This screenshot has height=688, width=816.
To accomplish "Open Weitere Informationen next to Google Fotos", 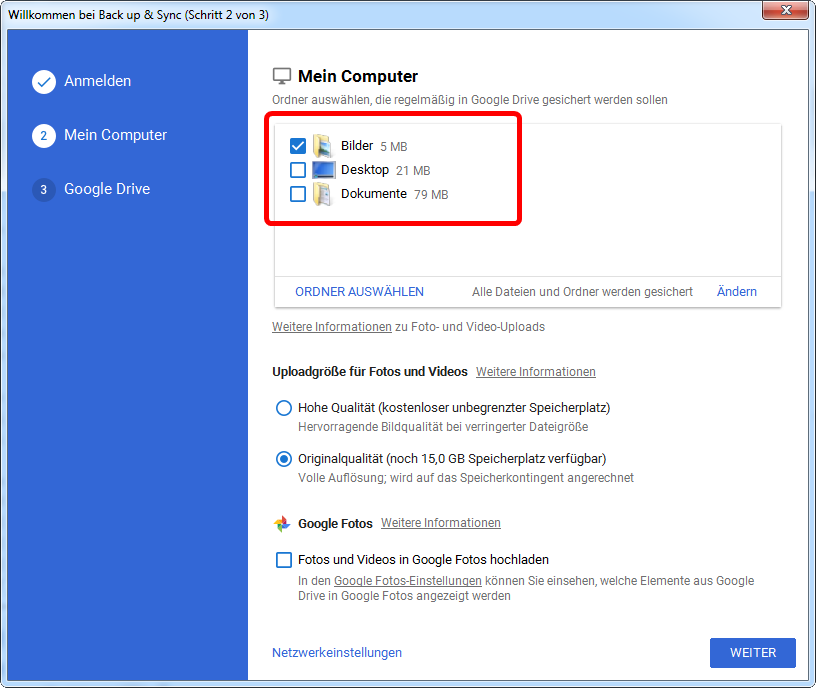I will pos(441,523).
